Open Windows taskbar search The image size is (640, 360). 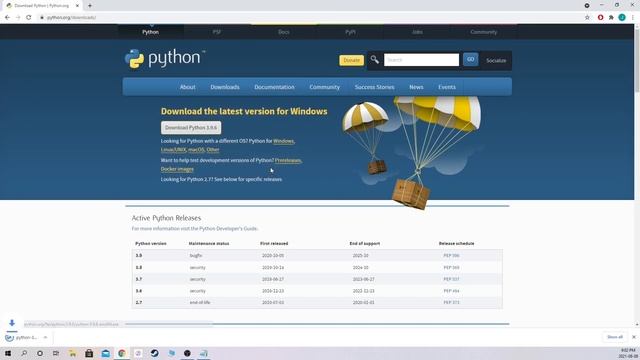coord(24,353)
